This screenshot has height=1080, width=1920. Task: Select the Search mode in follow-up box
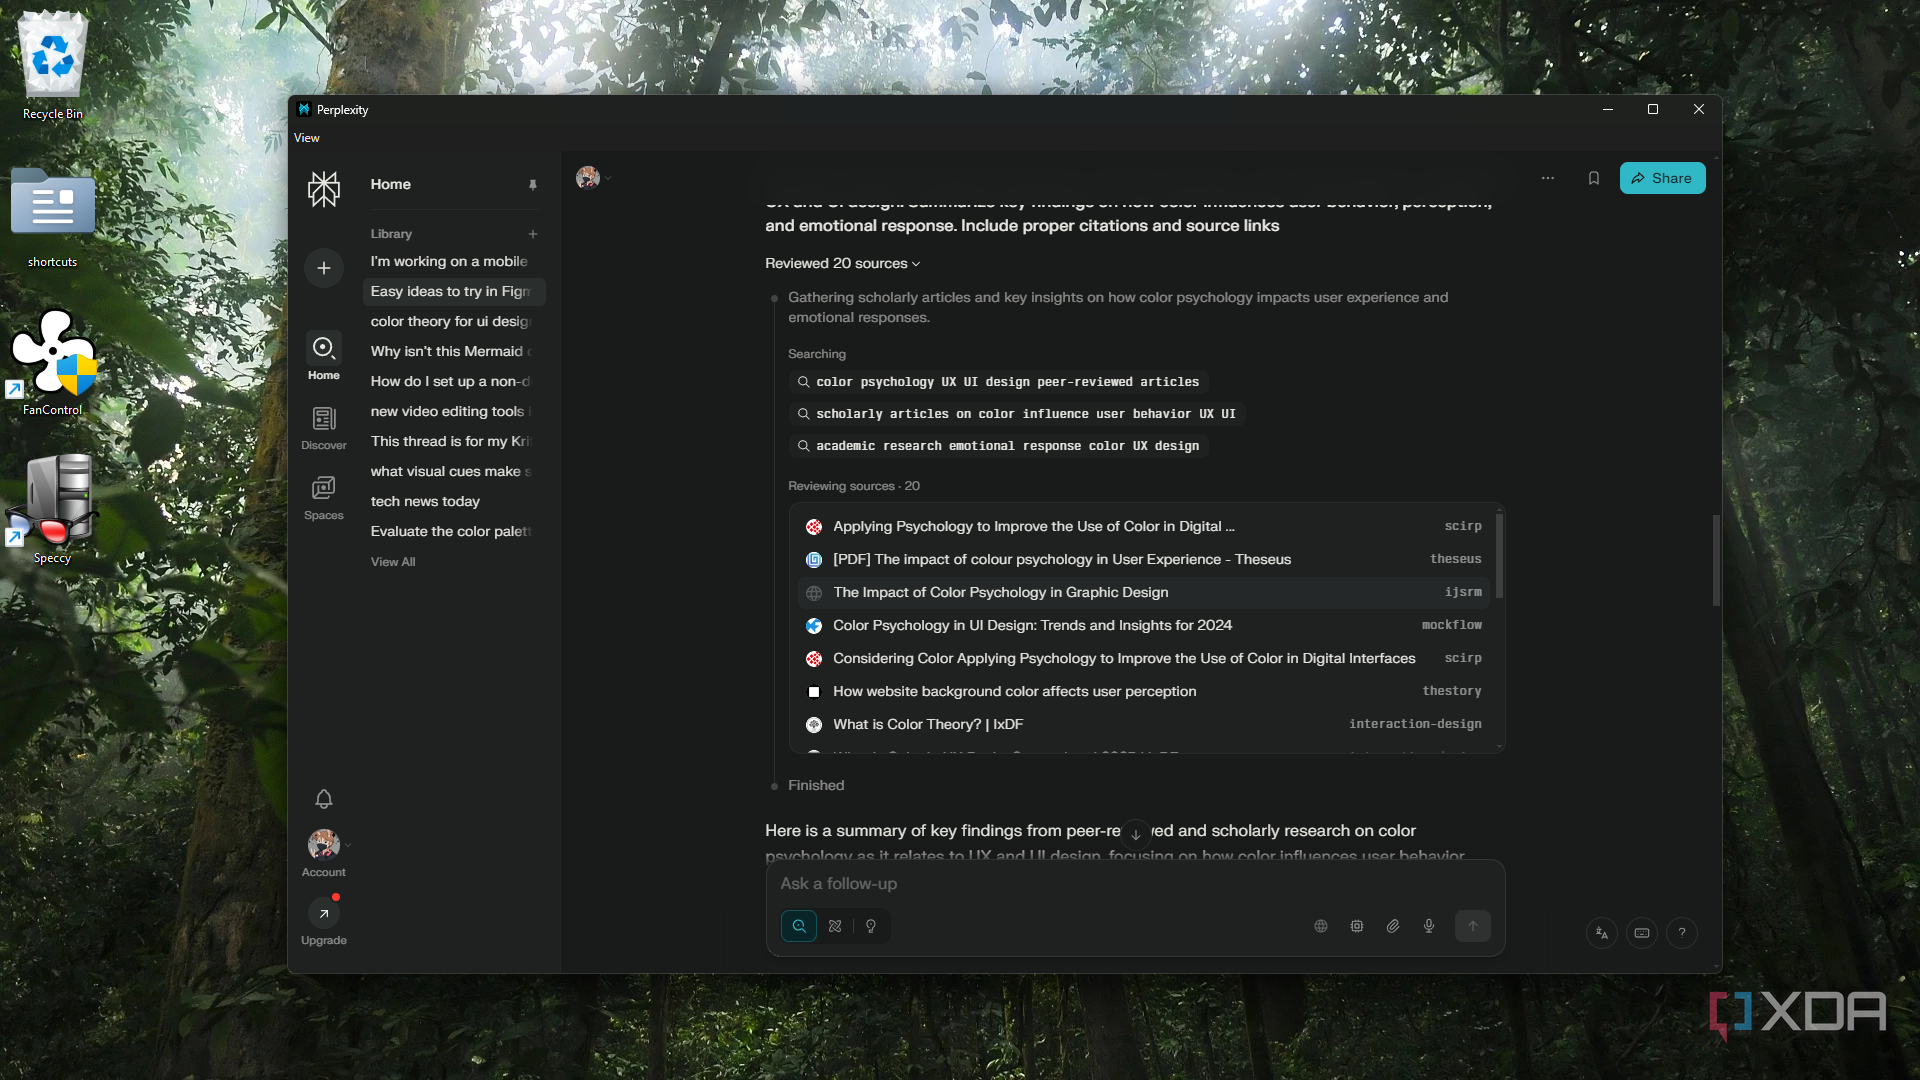[799, 926]
